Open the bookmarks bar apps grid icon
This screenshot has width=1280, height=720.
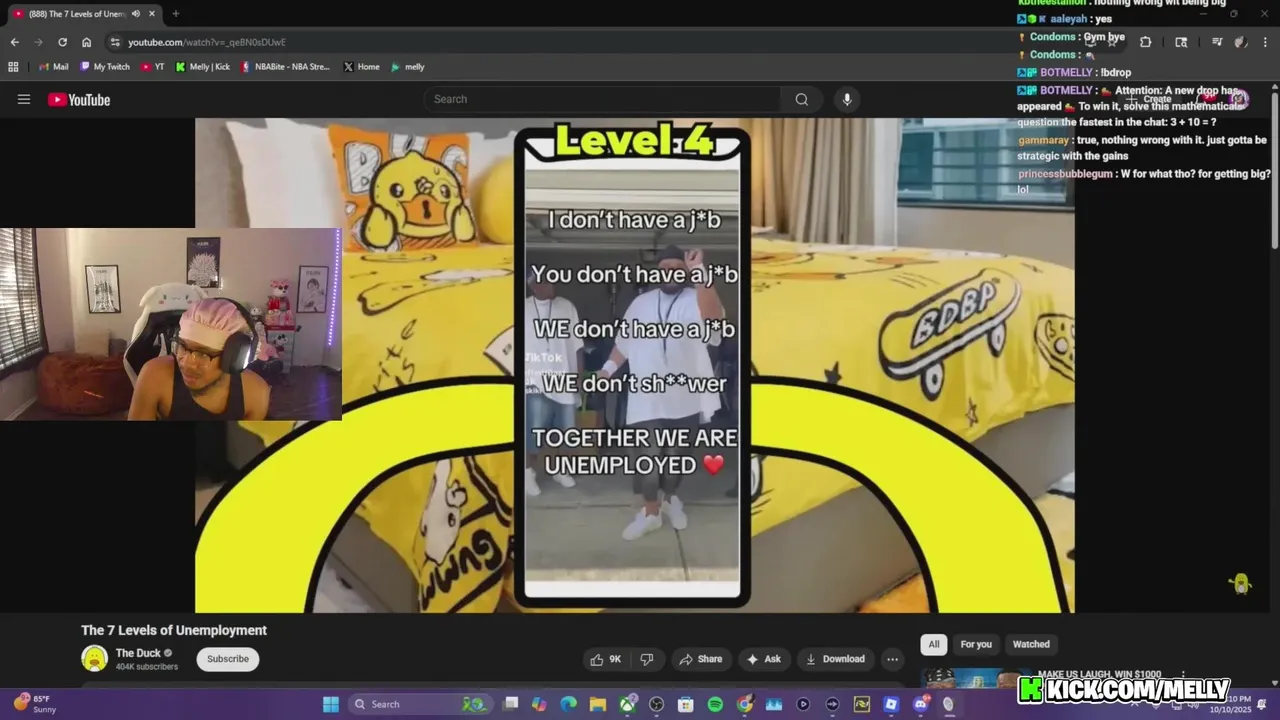[x=13, y=67]
